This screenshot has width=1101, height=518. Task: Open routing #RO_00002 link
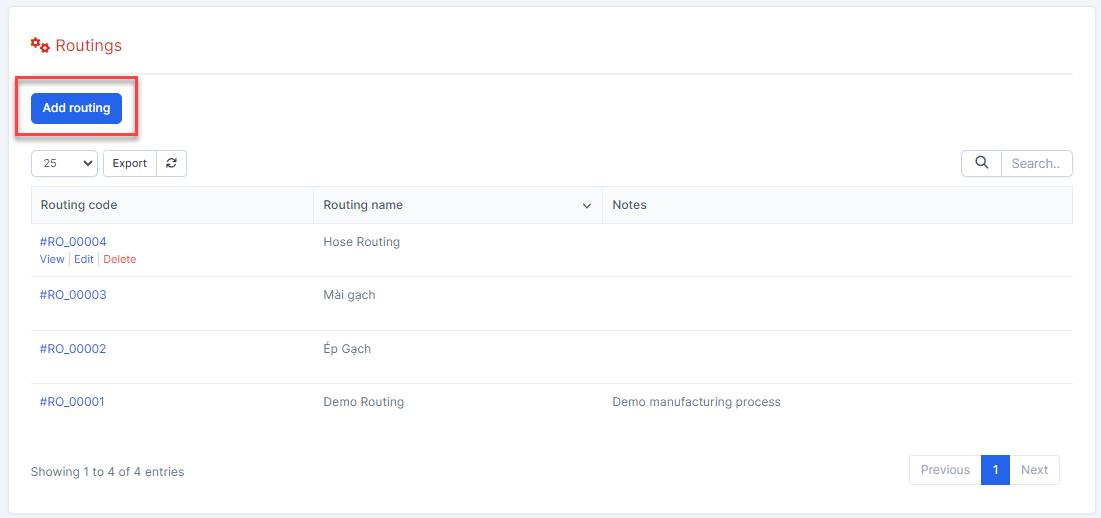tap(73, 349)
